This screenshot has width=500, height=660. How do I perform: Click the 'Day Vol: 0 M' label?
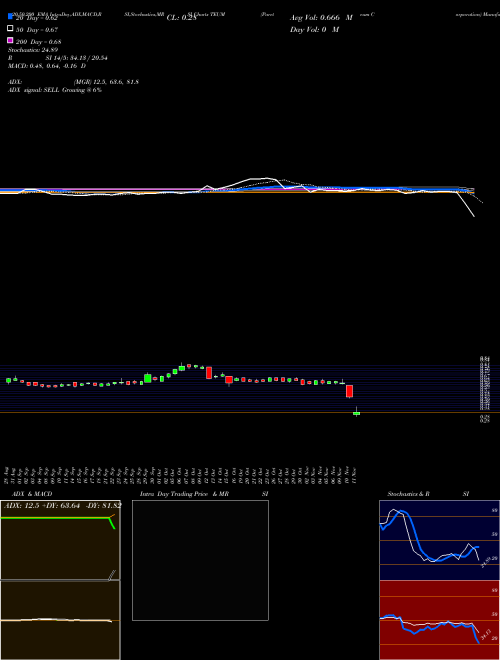point(314,29)
